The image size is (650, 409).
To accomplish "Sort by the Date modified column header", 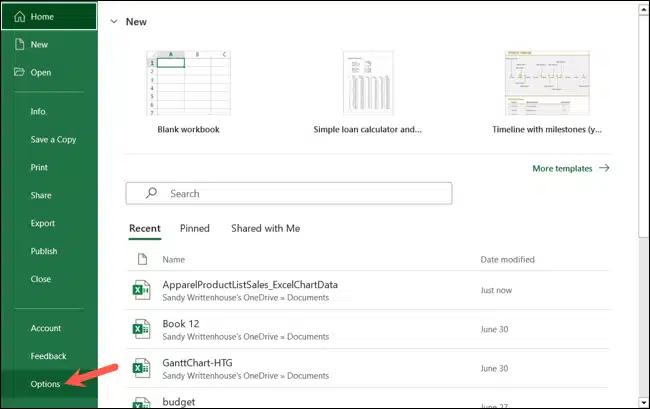I will coord(507,259).
